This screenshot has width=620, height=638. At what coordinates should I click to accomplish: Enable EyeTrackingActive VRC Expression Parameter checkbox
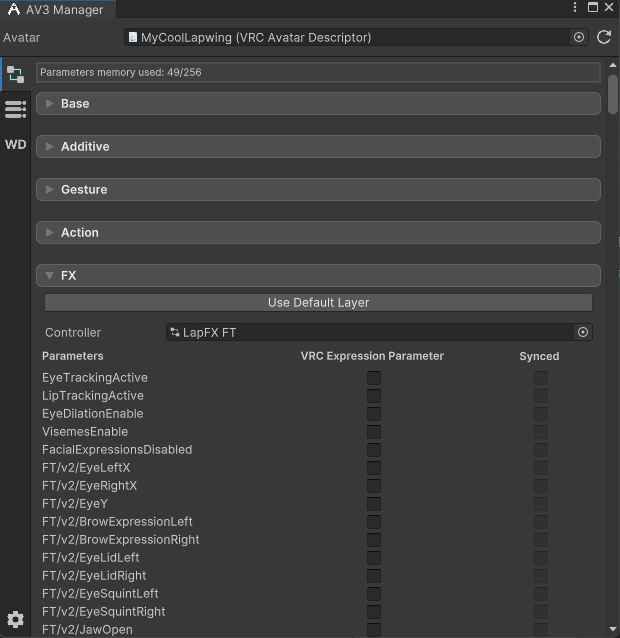pyautogui.click(x=373, y=378)
